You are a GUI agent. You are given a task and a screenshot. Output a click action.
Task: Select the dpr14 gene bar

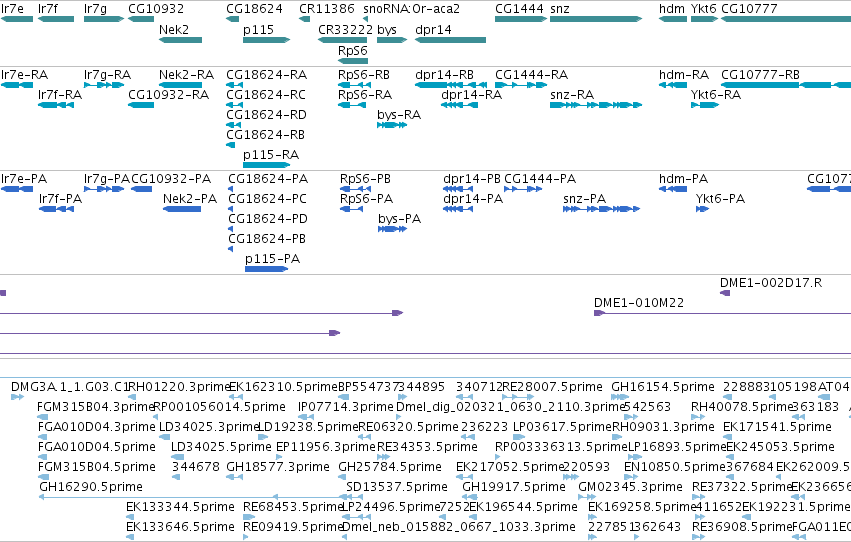click(x=450, y=40)
